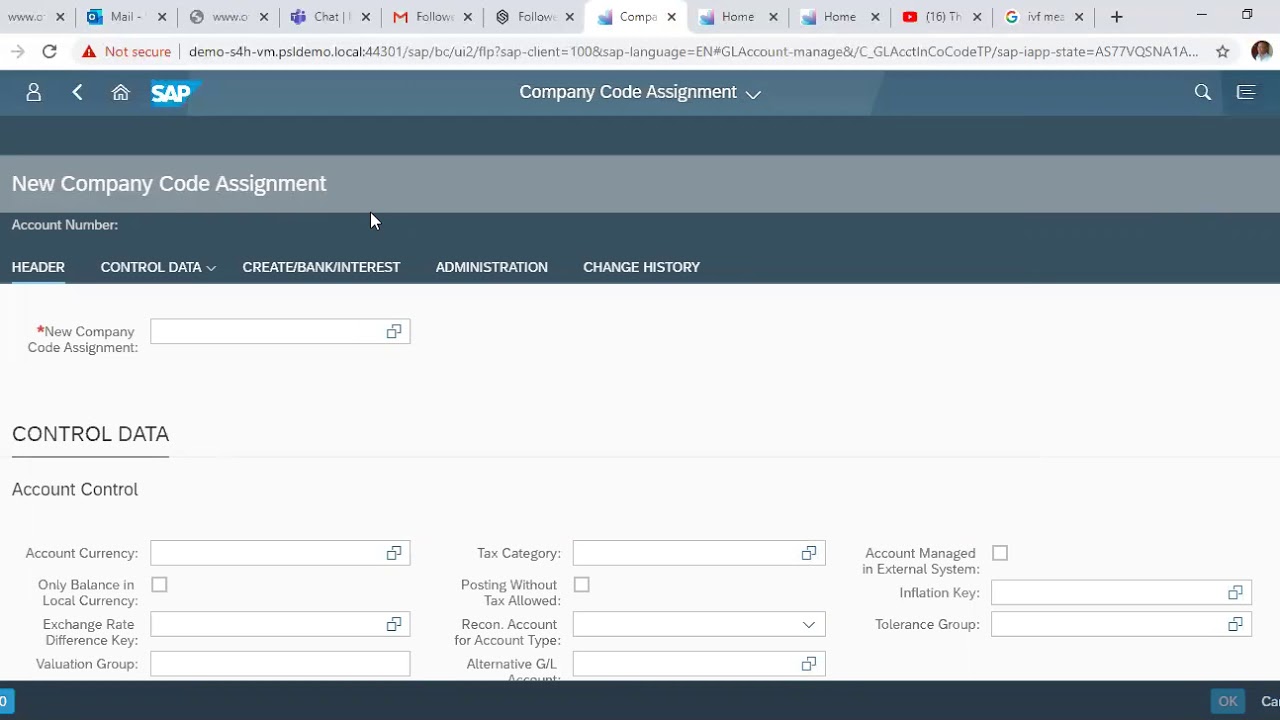Image resolution: width=1280 pixels, height=720 pixels.
Task: Click in Exchange Rate Difference Key field
Action: tap(280, 624)
